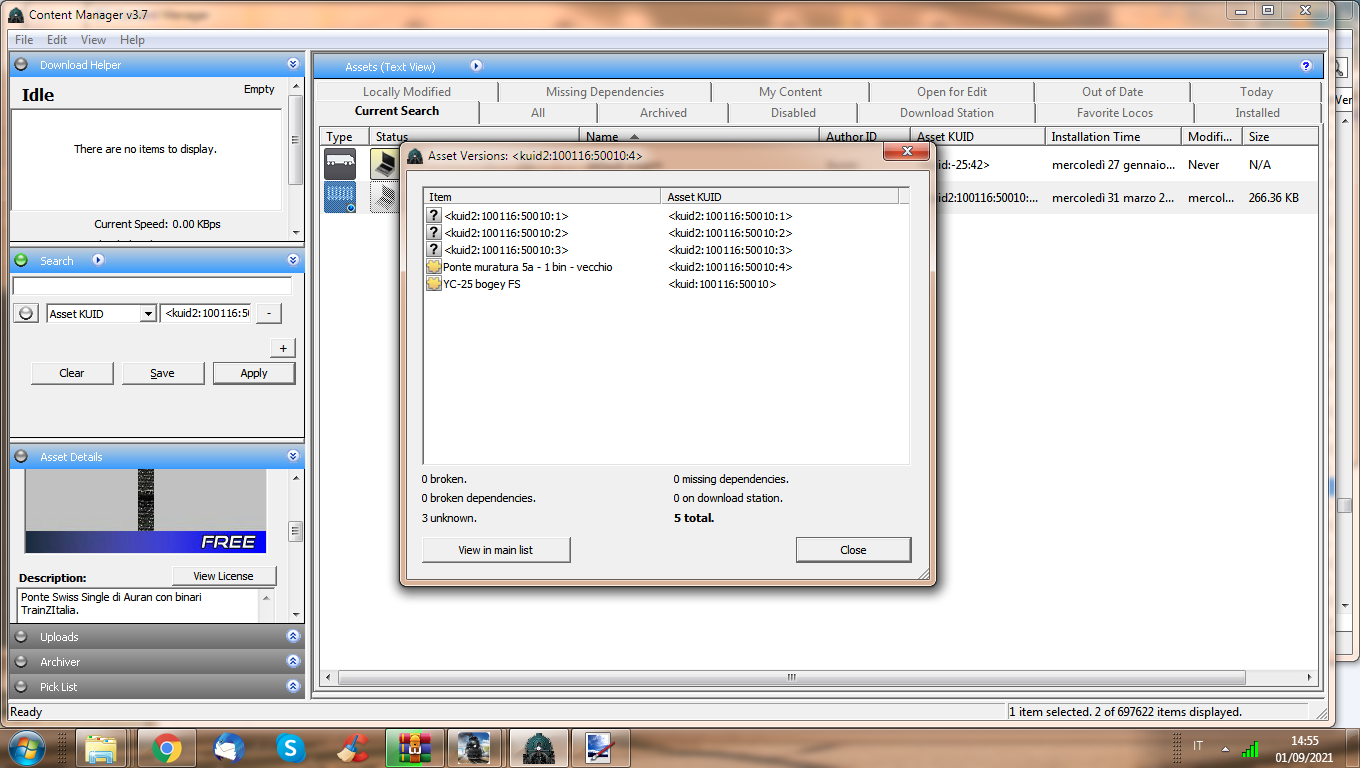This screenshot has height=768, width=1360.
Task: Open Skype from the taskbar
Action: point(291,748)
